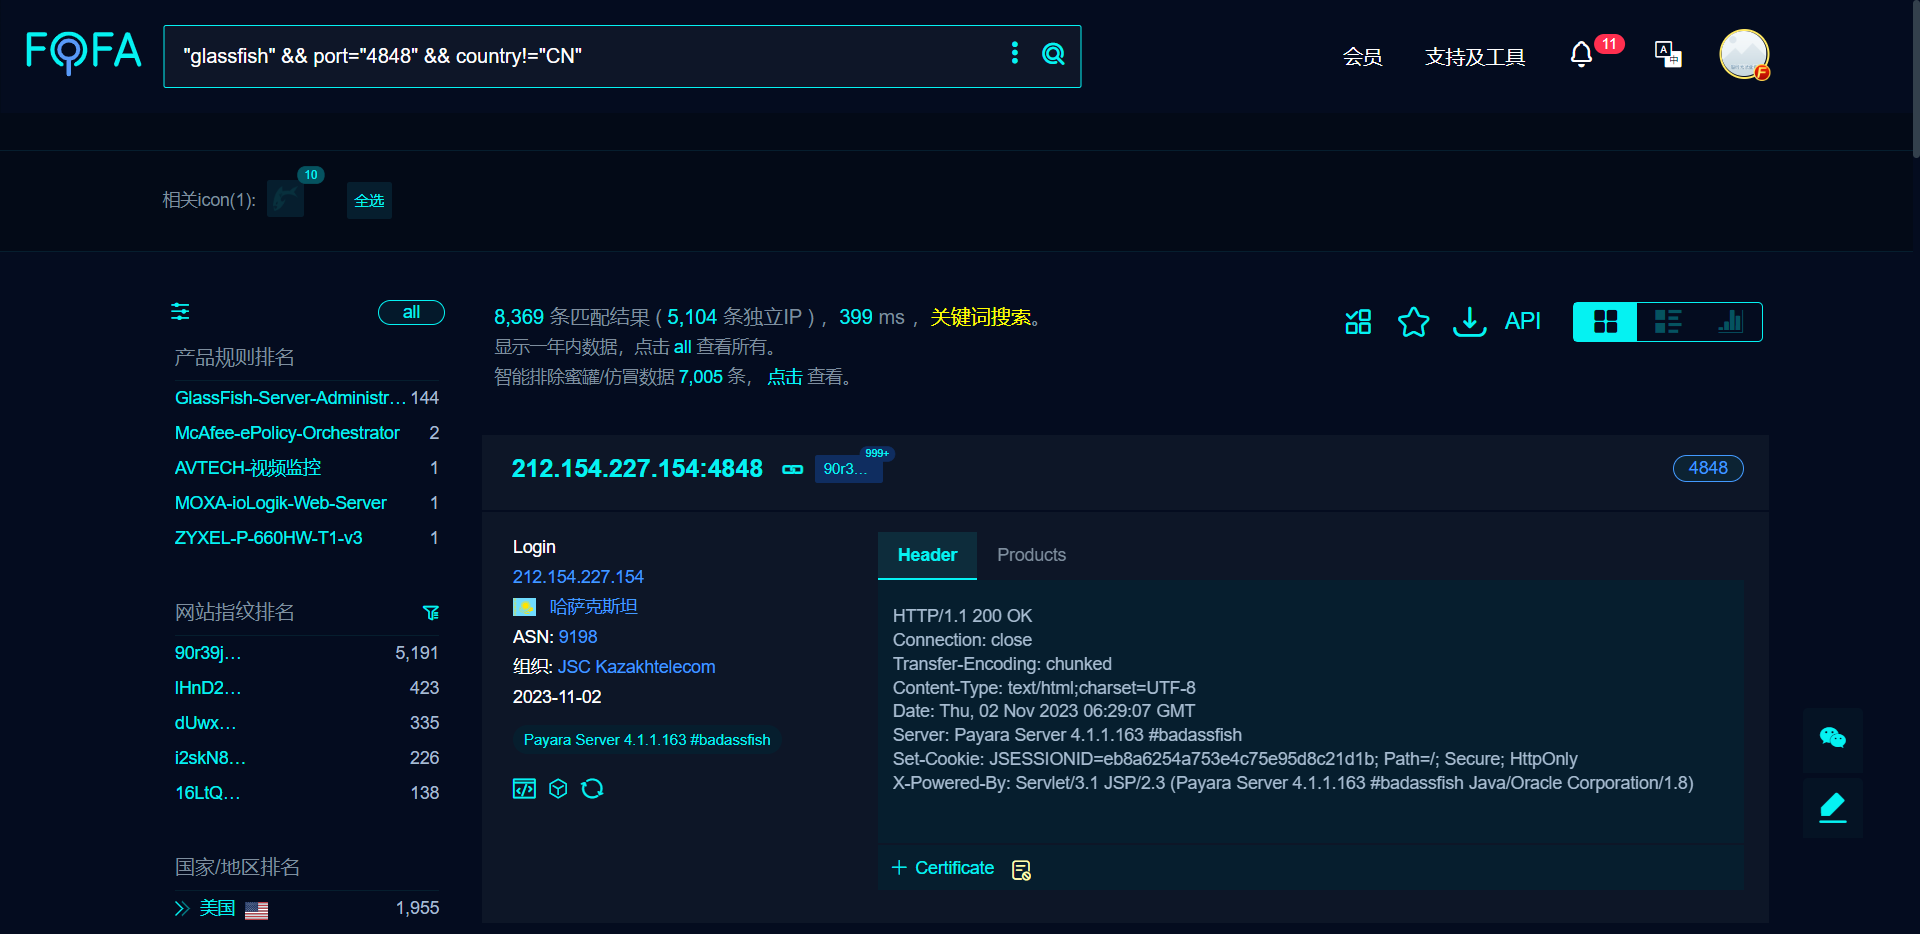1920x934 pixels.
Task: Toggle the 'all' data range pill
Action: tap(411, 313)
